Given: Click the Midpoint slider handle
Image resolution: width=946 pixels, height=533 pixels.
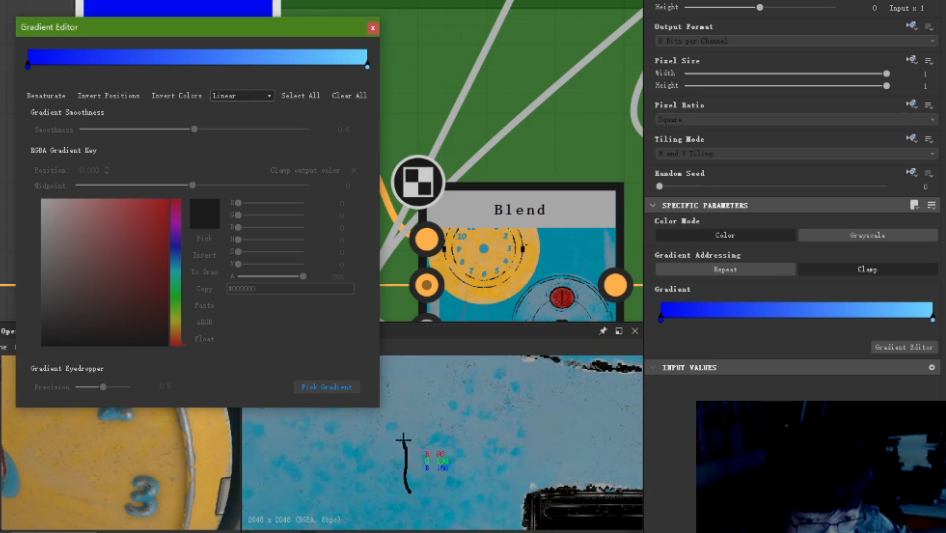Looking at the screenshot, I should tap(192, 185).
